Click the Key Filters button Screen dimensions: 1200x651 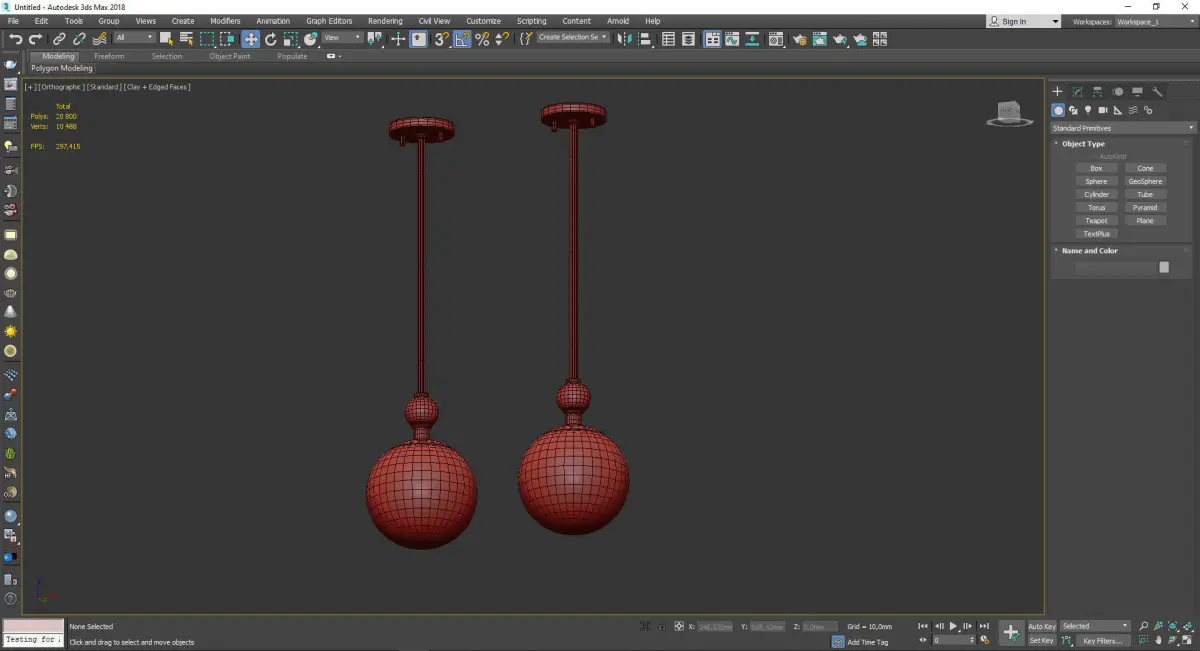click(x=1102, y=640)
